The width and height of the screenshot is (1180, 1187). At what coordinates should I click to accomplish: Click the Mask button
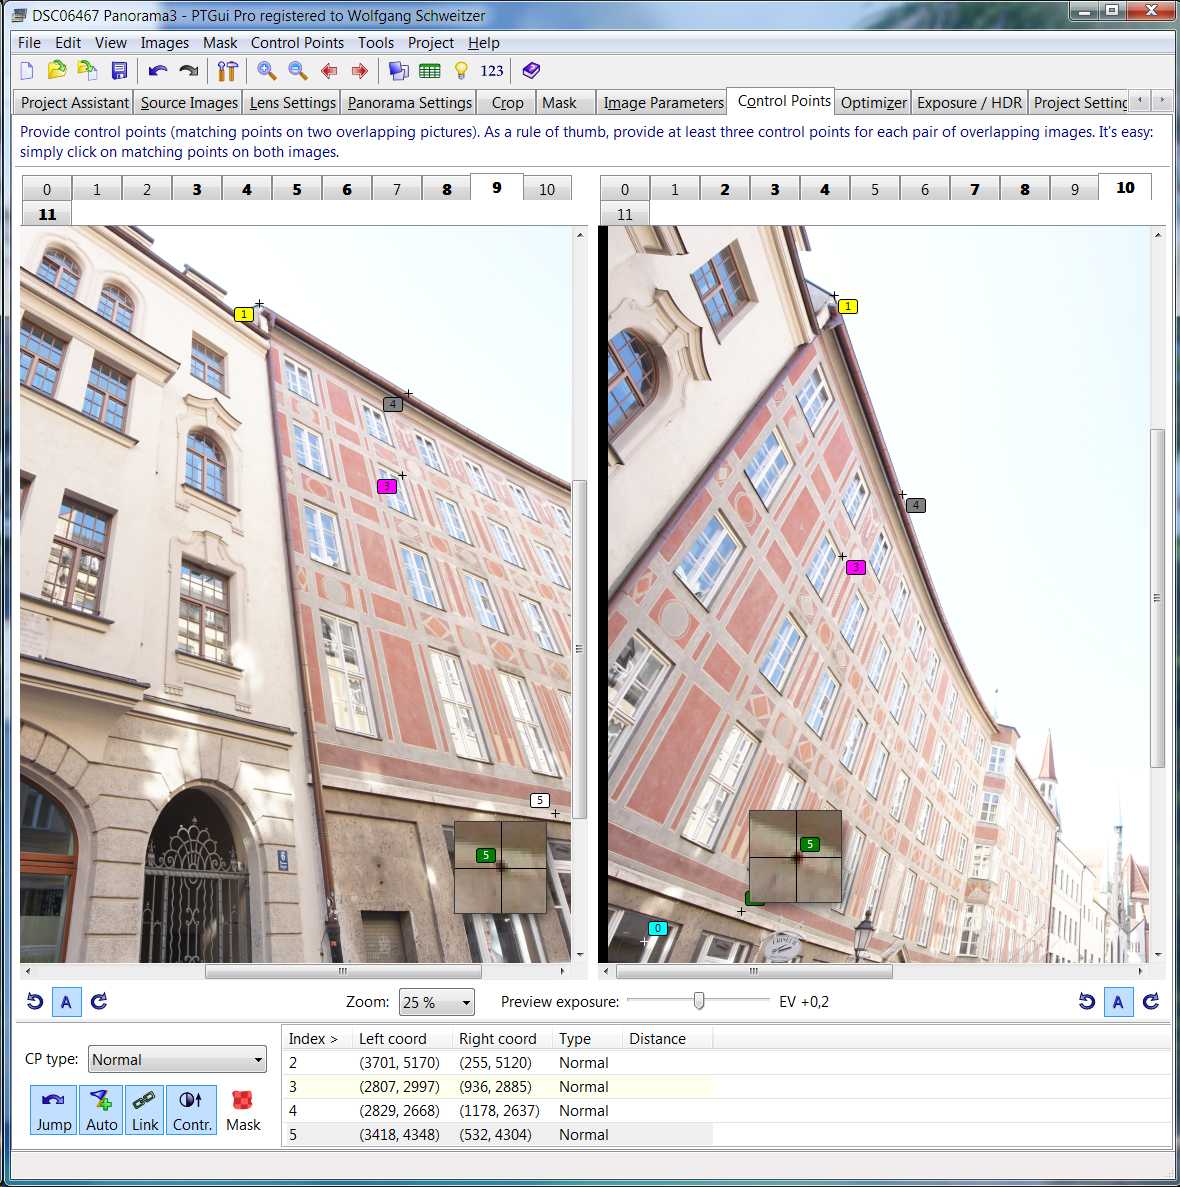[243, 1110]
